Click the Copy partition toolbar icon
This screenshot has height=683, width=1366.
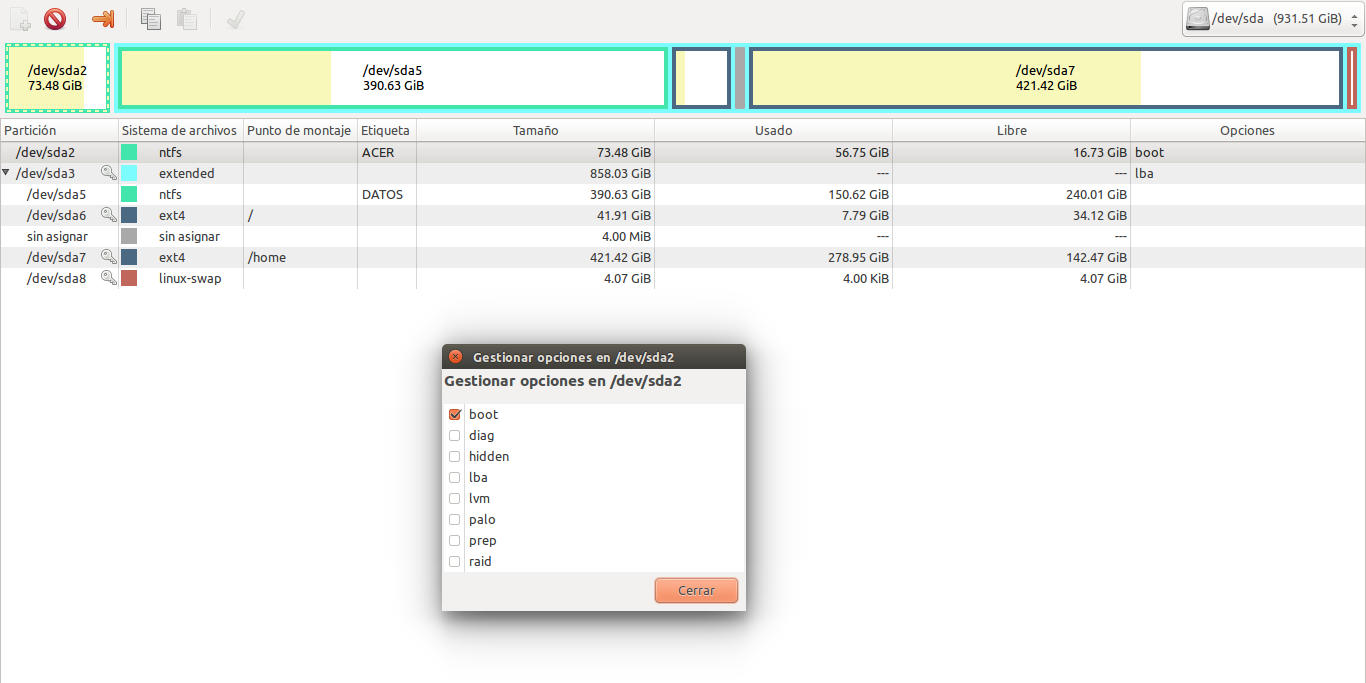click(151, 19)
